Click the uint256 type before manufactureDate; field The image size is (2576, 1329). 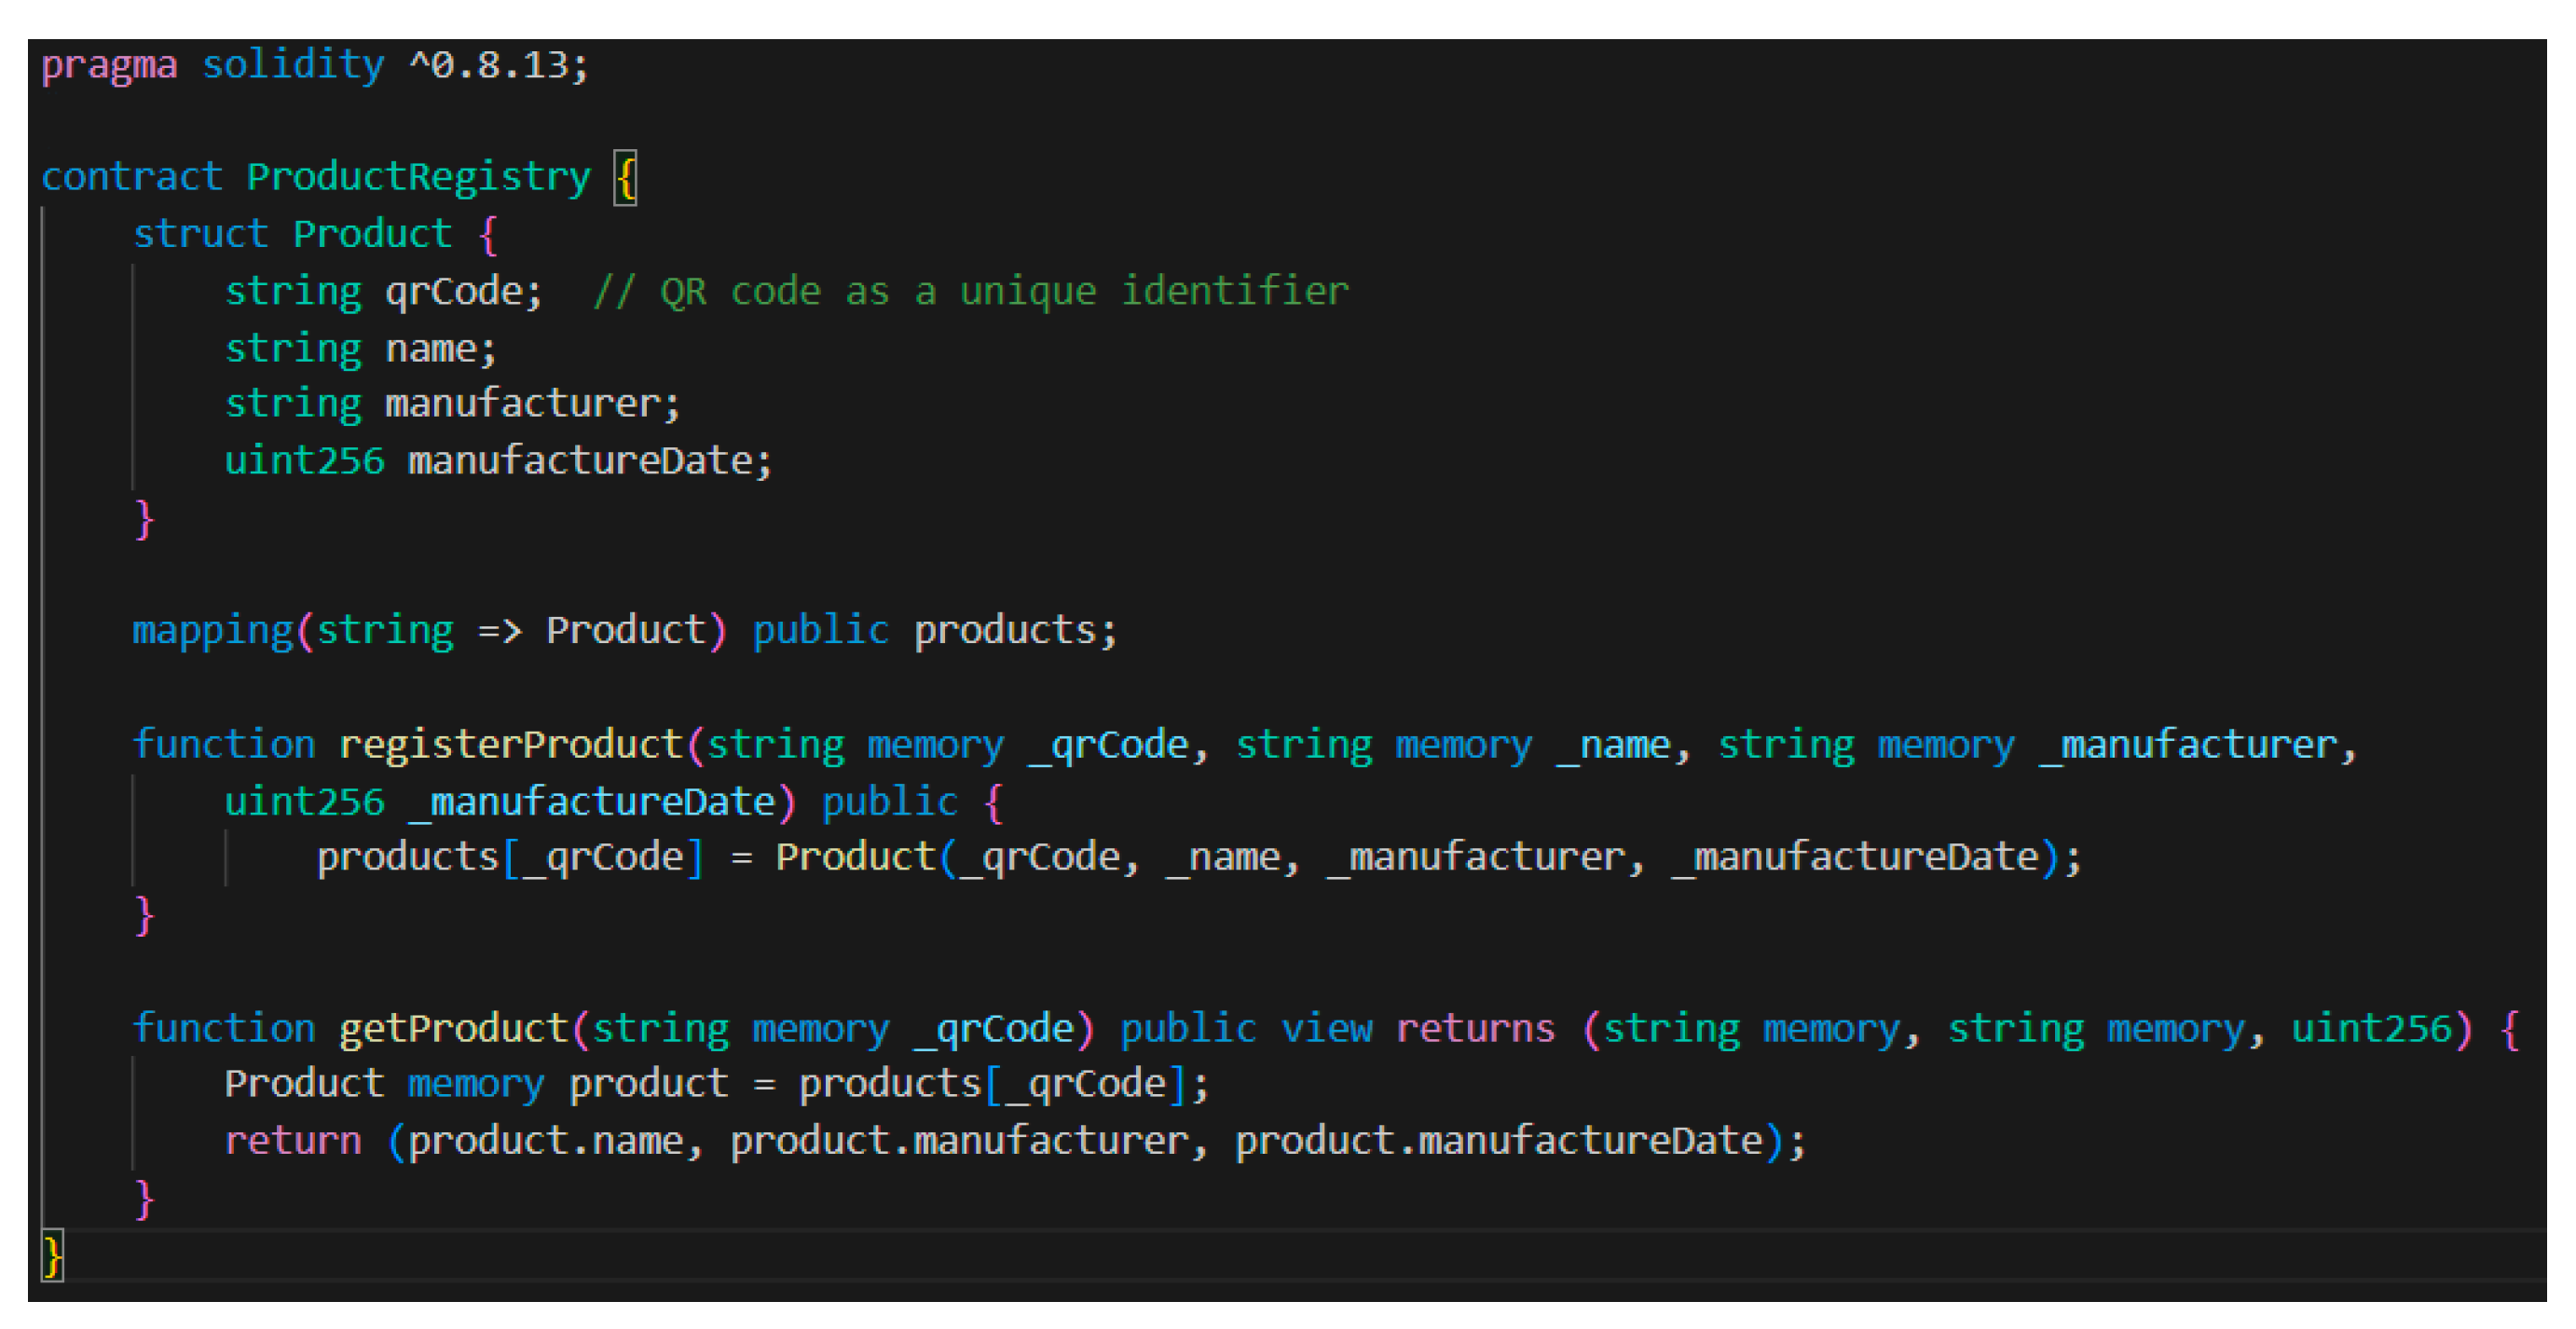(x=303, y=461)
